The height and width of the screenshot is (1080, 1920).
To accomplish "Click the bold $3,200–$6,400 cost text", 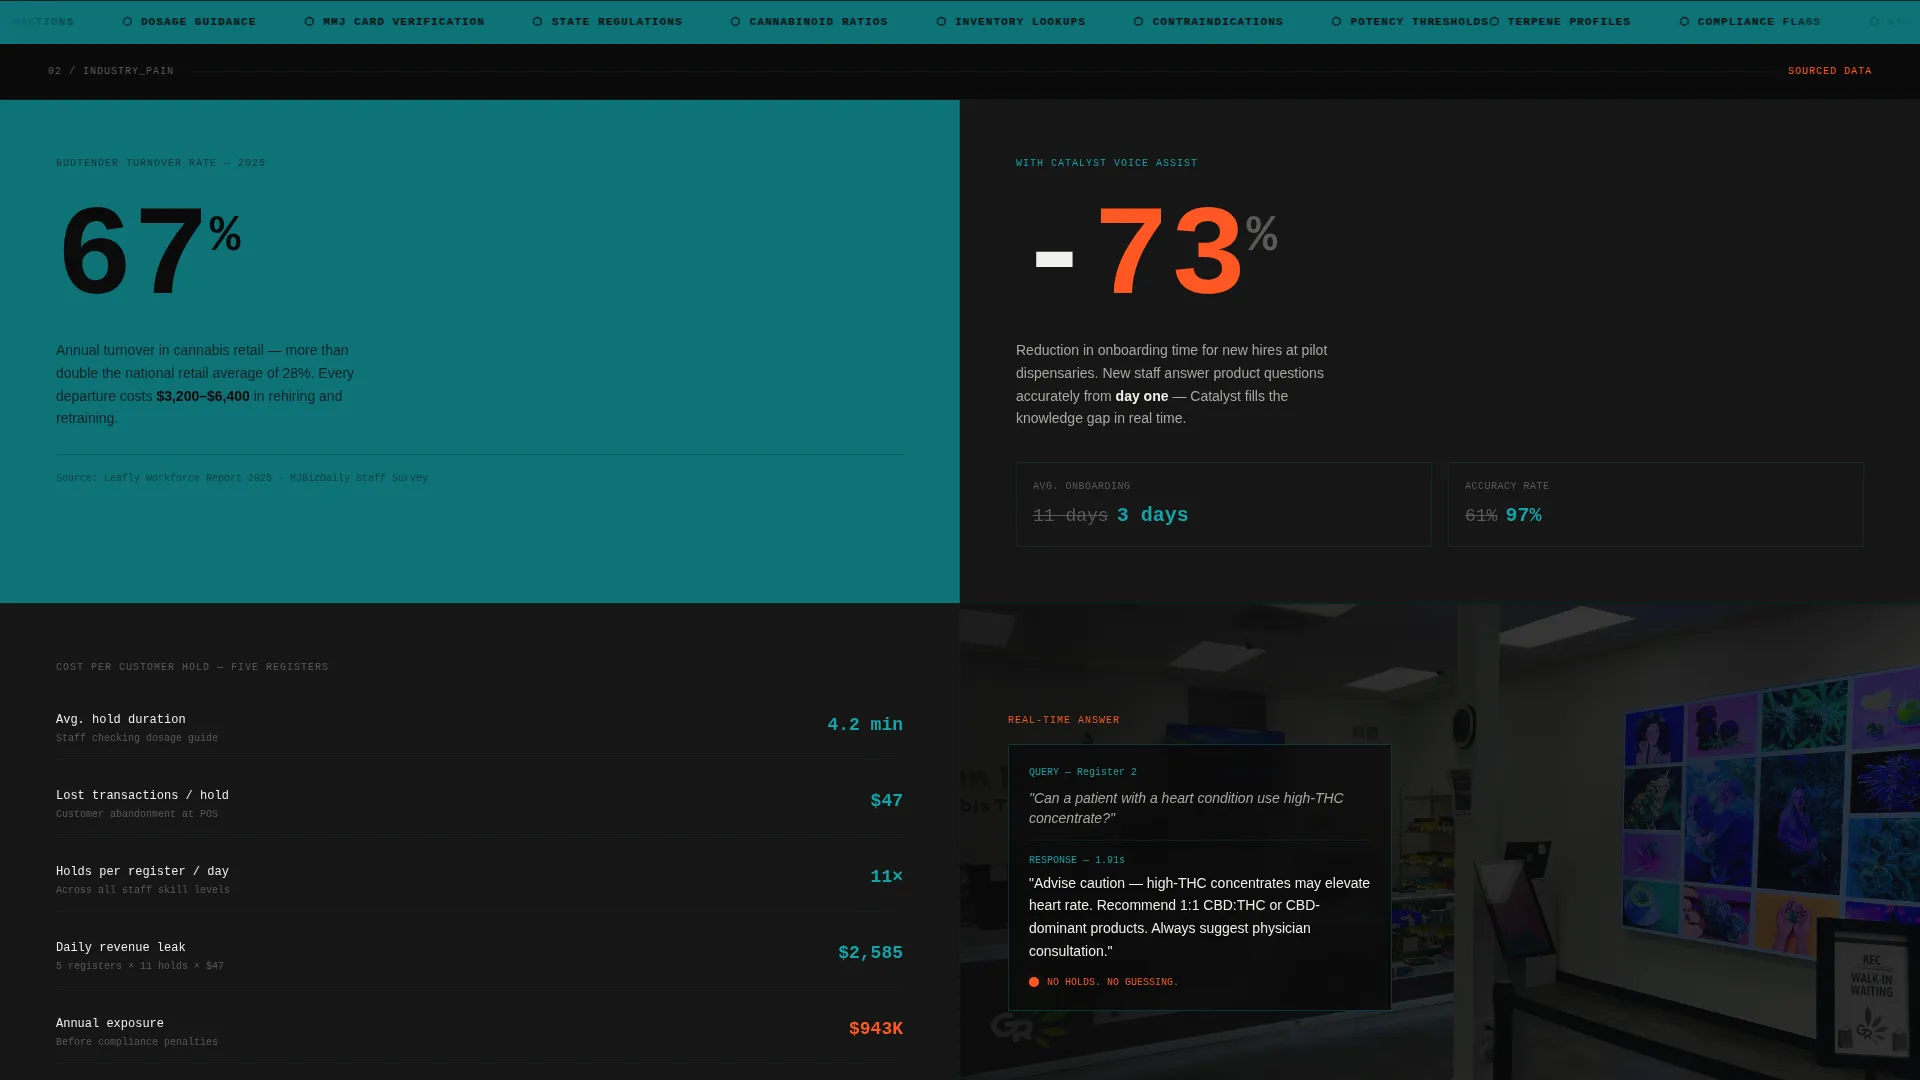I will pyautogui.click(x=203, y=396).
